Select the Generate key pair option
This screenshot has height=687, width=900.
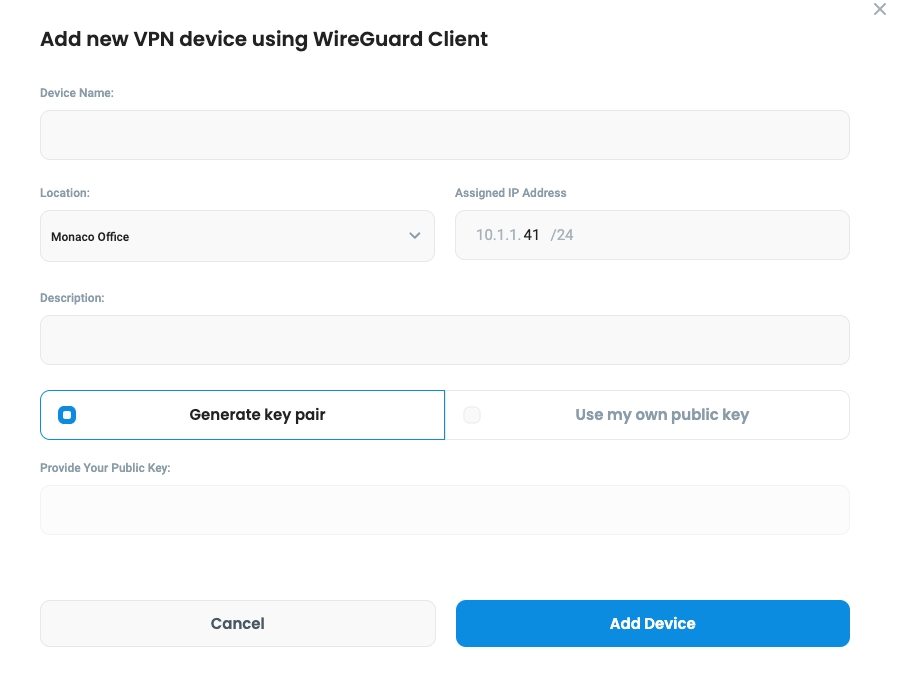257,415
